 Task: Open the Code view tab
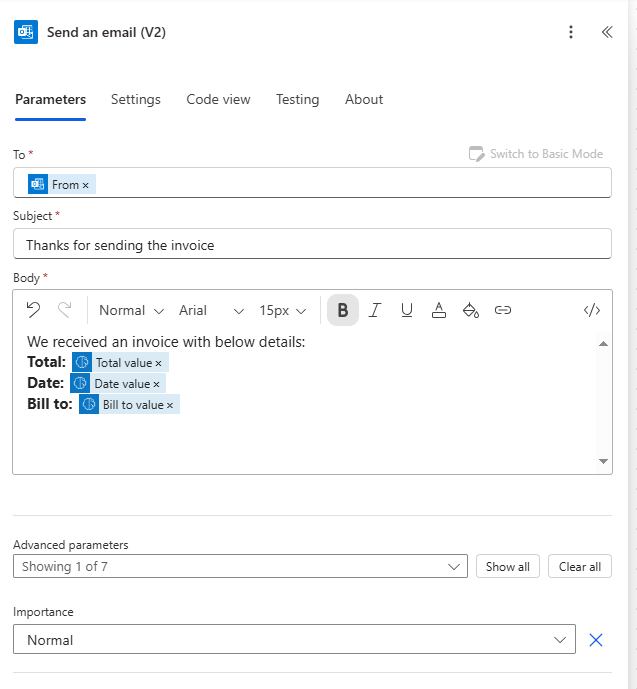point(218,99)
